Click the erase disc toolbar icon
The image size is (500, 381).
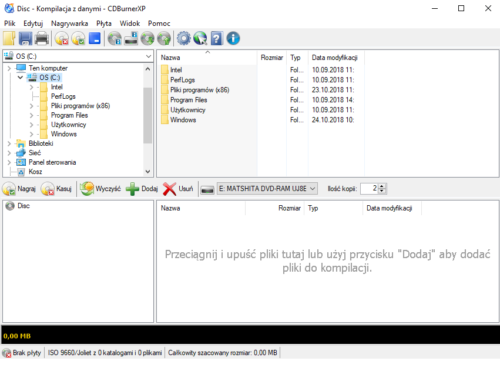tap(62, 38)
